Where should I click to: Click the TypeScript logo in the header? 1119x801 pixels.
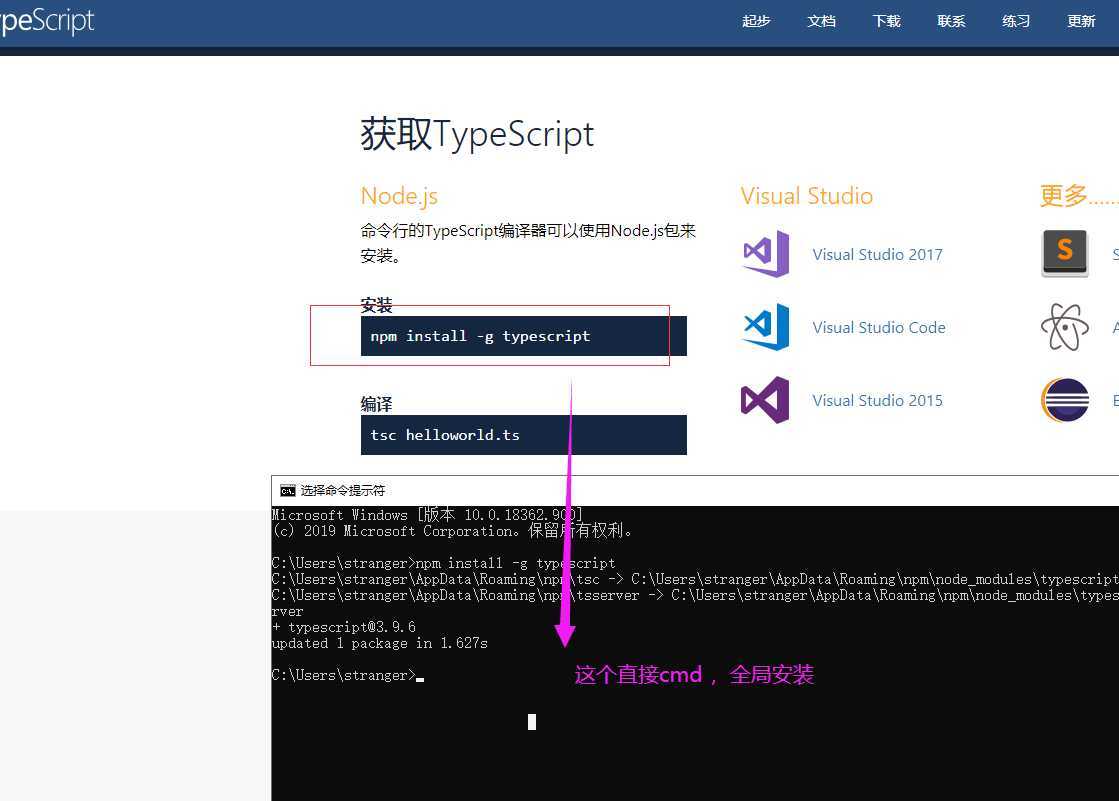click(x=47, y=21)
